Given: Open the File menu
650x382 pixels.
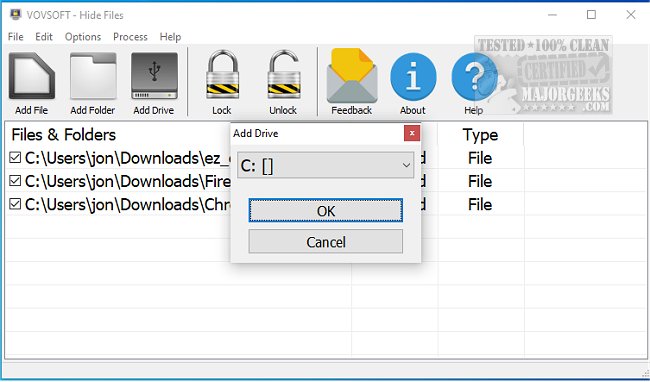Looking at the screenshot, I should pos(16,37).
